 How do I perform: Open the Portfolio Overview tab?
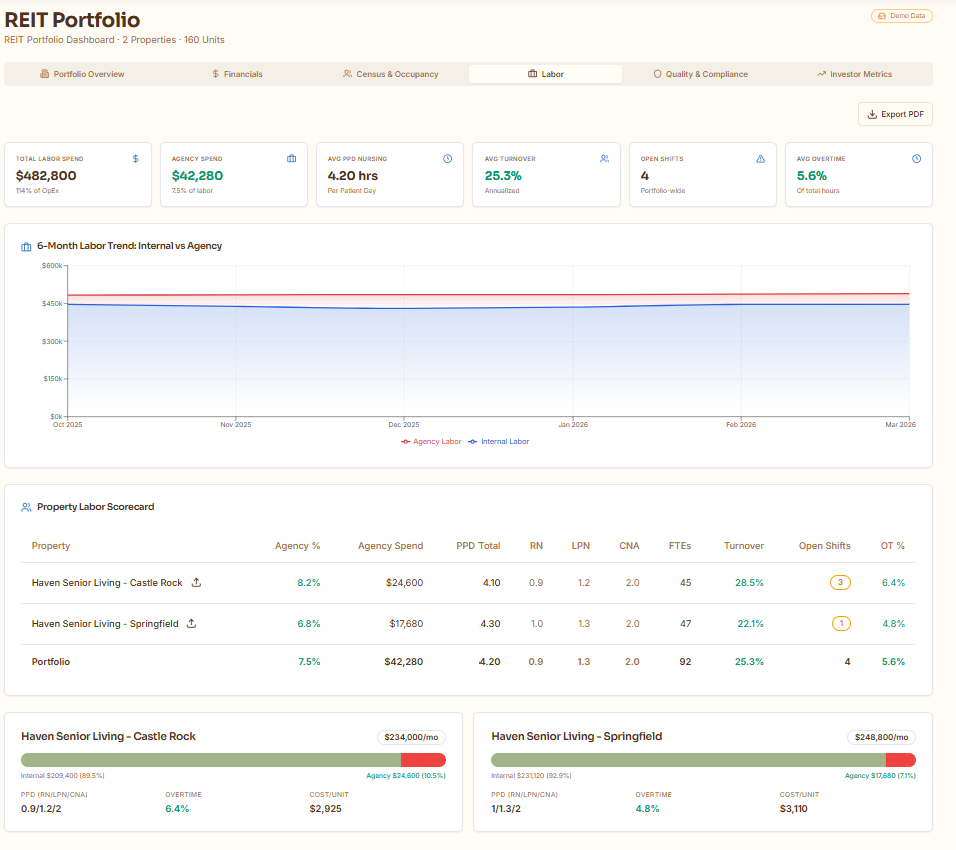click(x=82, y=74)
